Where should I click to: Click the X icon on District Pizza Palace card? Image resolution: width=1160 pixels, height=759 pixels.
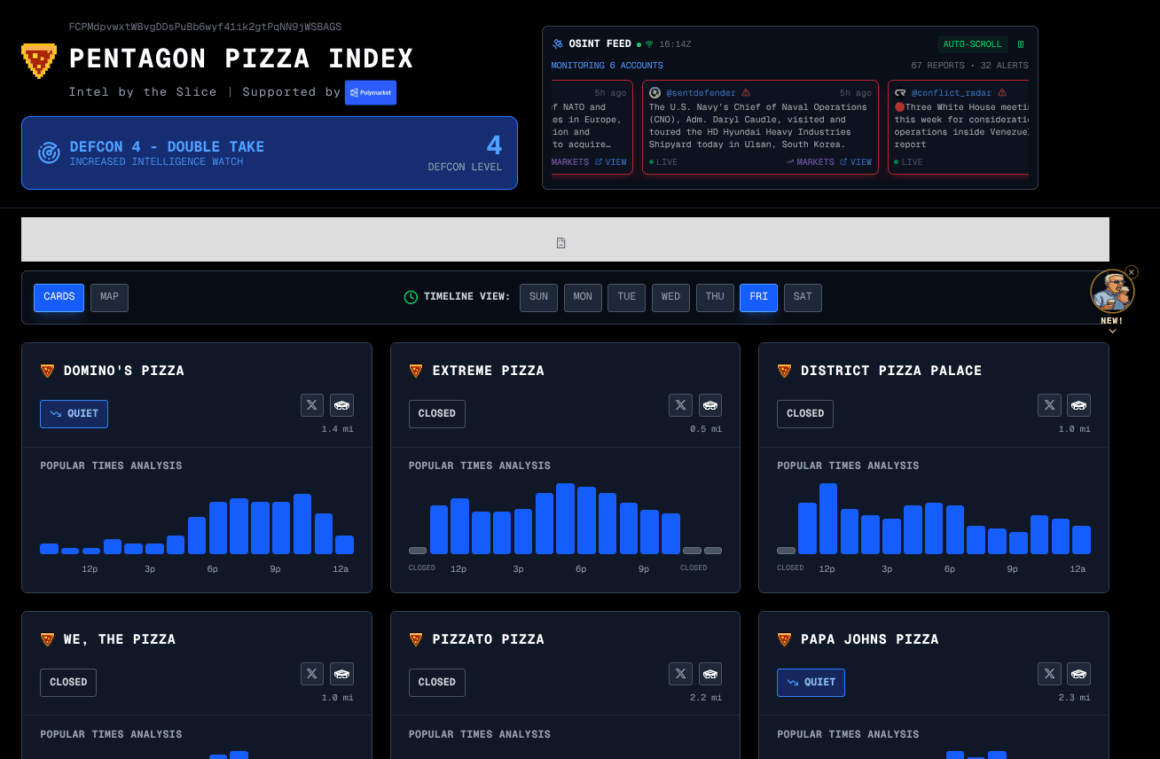point(1049,405)
